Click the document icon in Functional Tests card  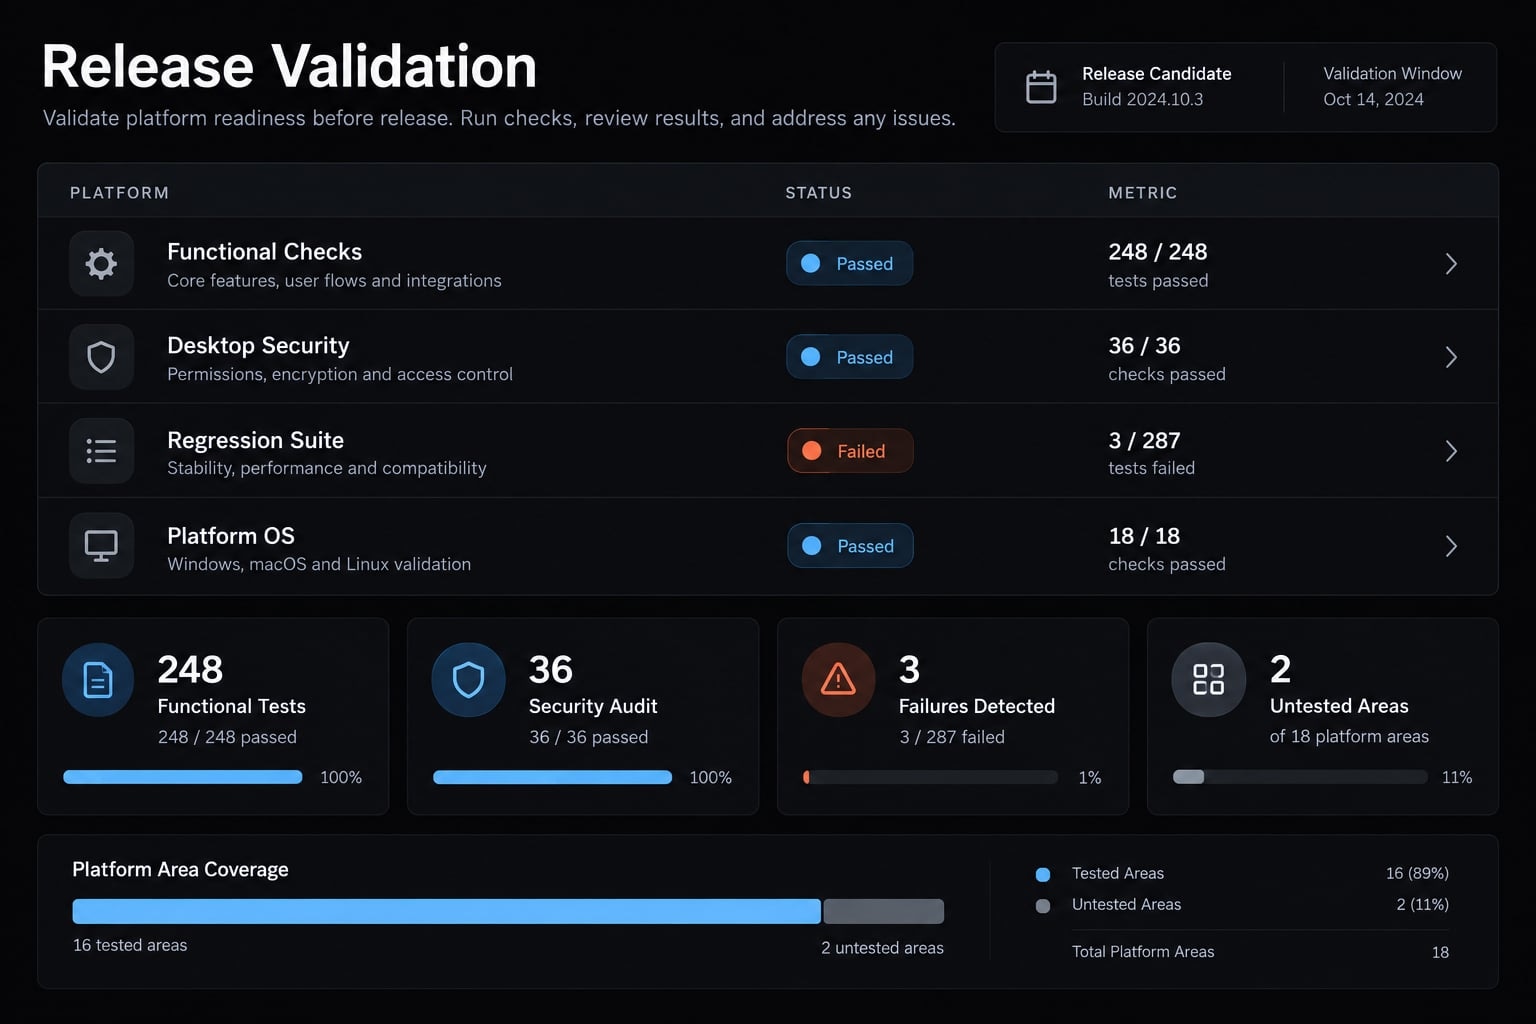point(98,680)
